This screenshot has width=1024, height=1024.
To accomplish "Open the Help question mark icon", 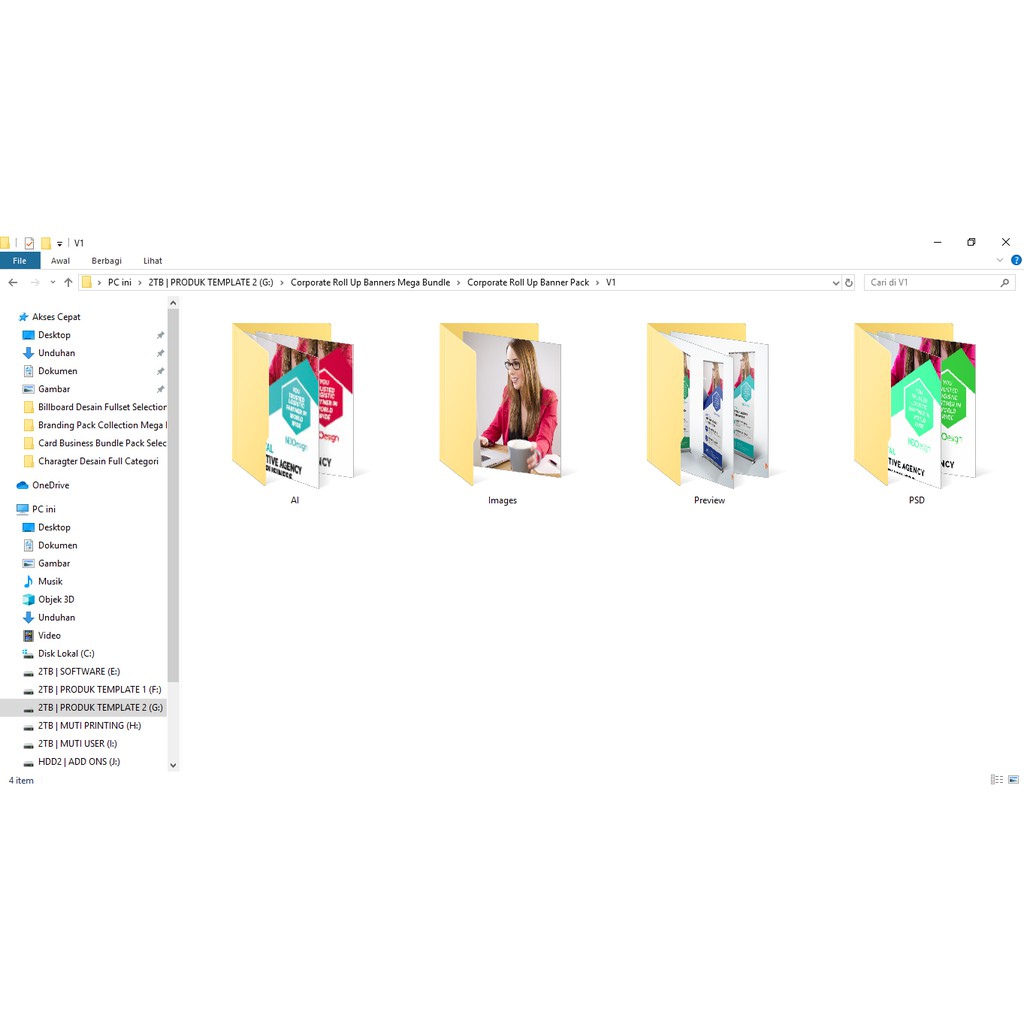I will 1016,260.
